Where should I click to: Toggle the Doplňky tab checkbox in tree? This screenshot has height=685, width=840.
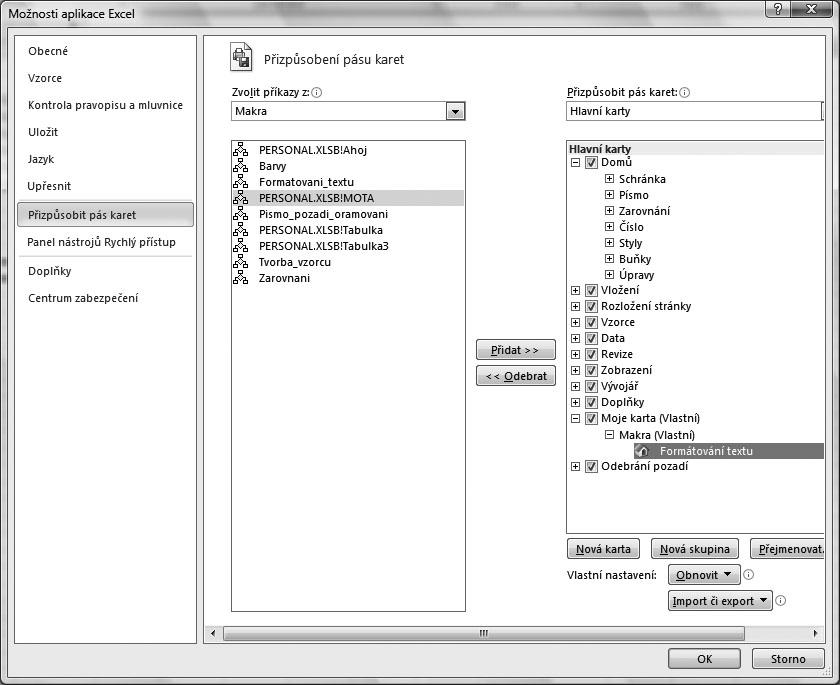point(591,403)
